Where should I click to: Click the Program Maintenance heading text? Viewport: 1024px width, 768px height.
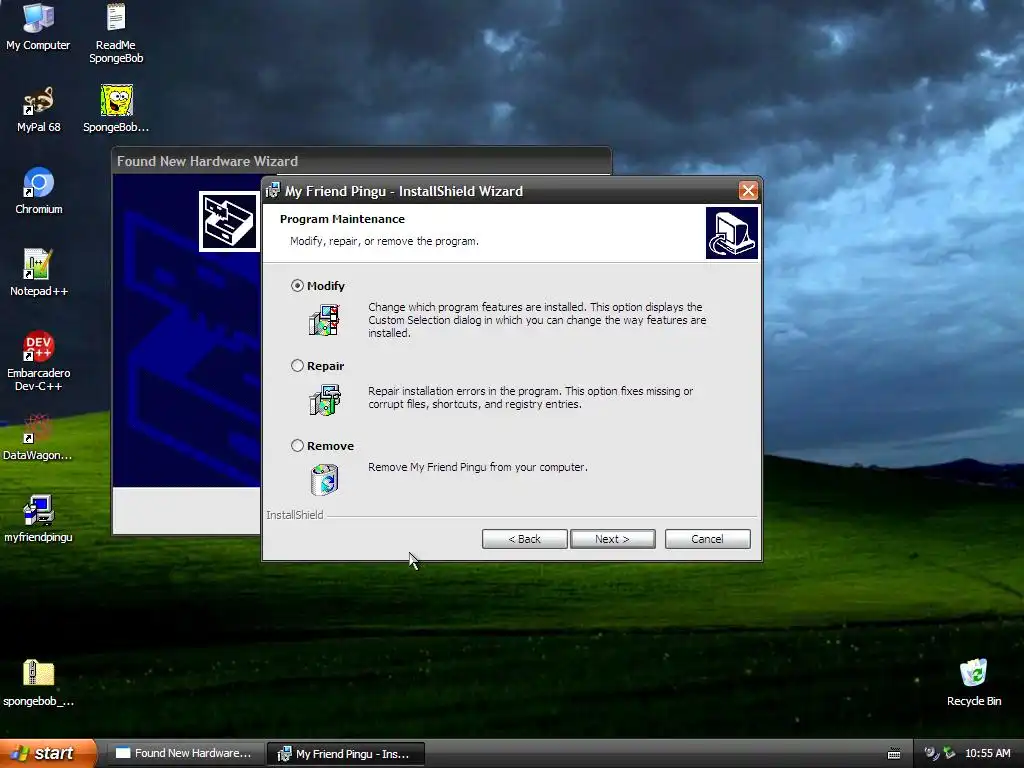pos(342,219)
